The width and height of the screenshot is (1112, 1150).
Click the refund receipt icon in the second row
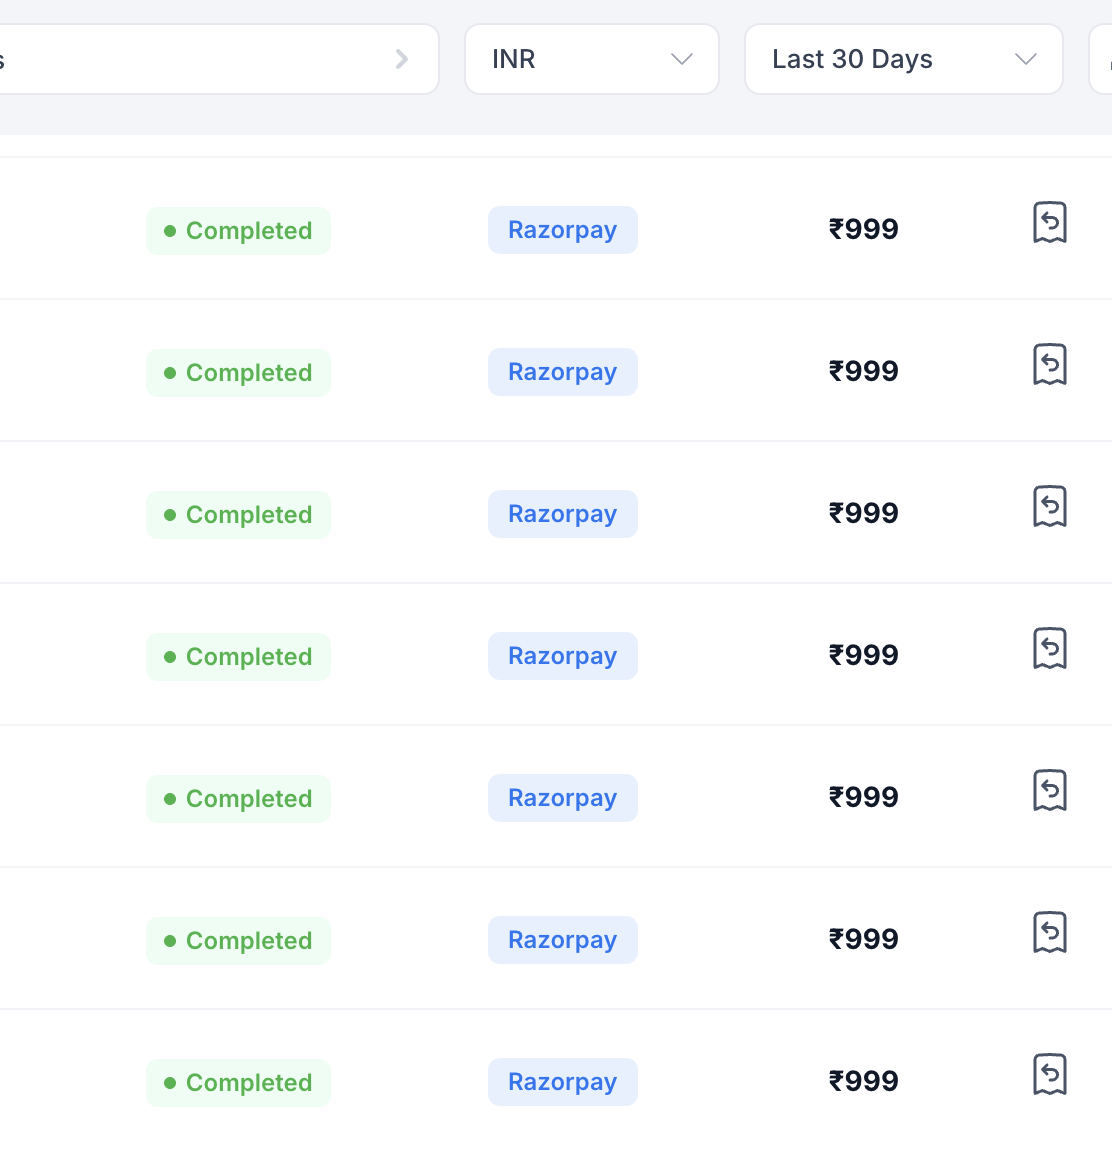1050,365
